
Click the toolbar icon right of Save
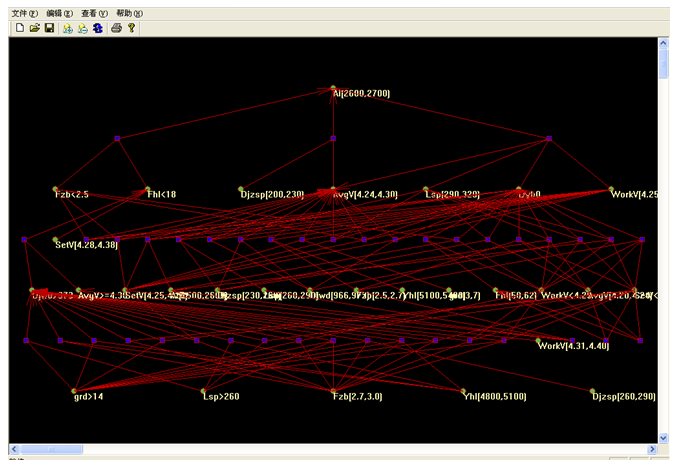click(68, 29)
